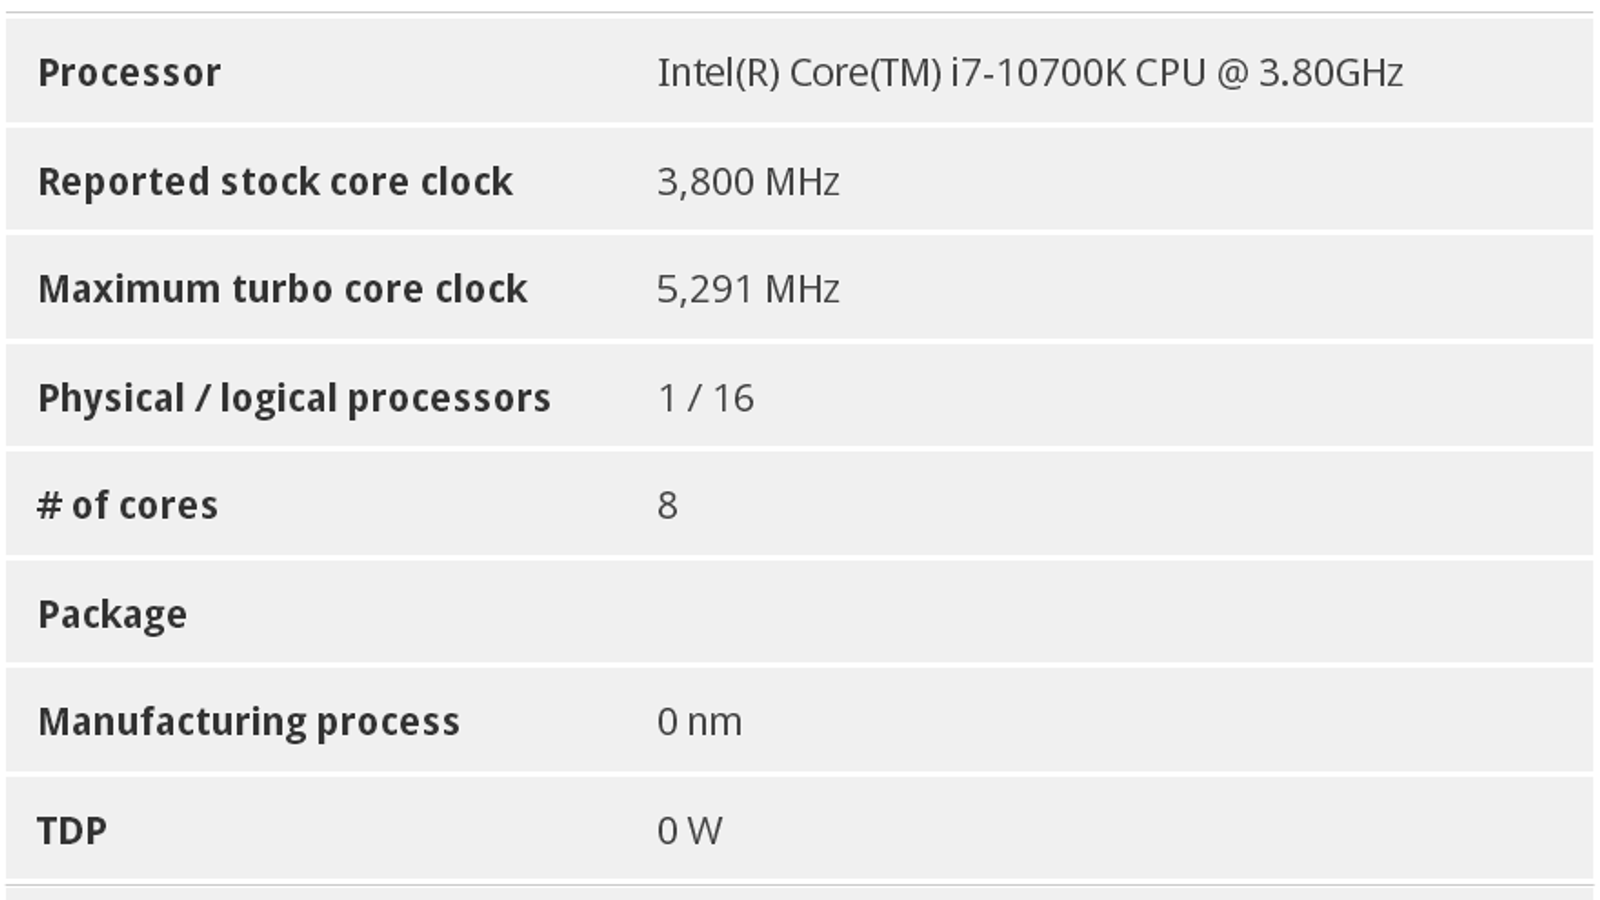Select the 0 nm manufacturing process value
The width and height of the screenshot is (1600, 900).
coord(699,722)
